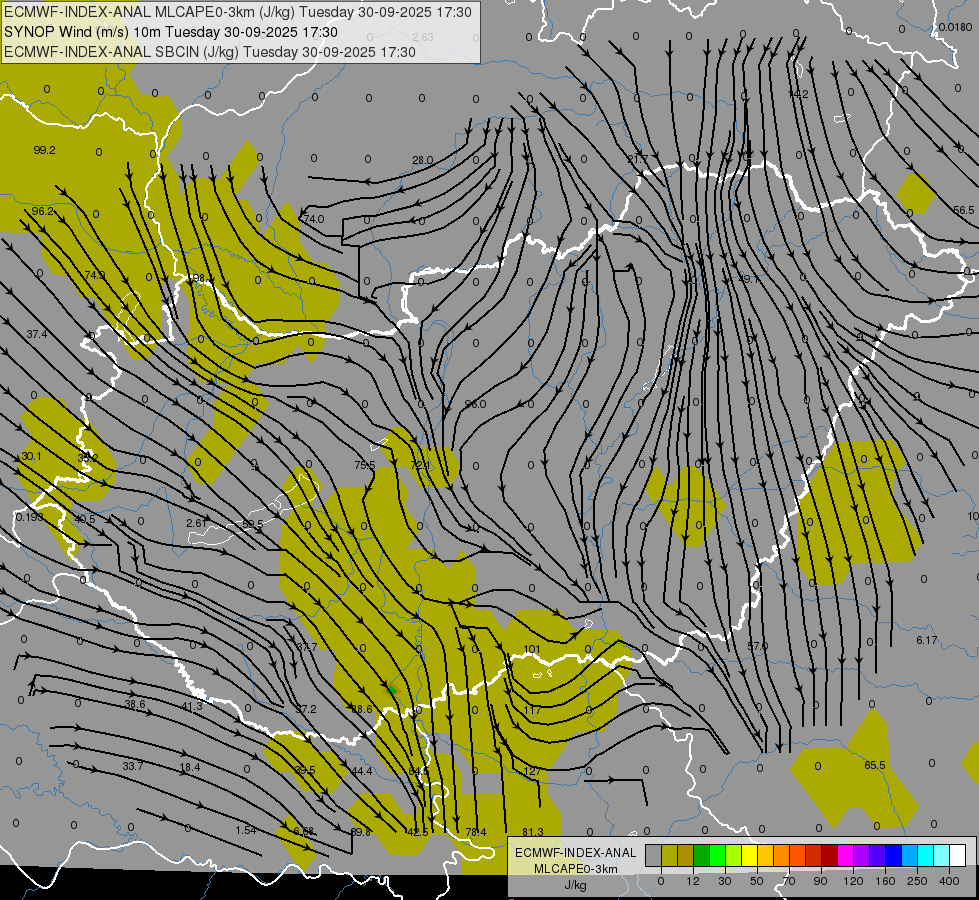Select the yellow legend color swatch
Image resolution: width=979 pixels, height=900 pixels.
[749, 856]
